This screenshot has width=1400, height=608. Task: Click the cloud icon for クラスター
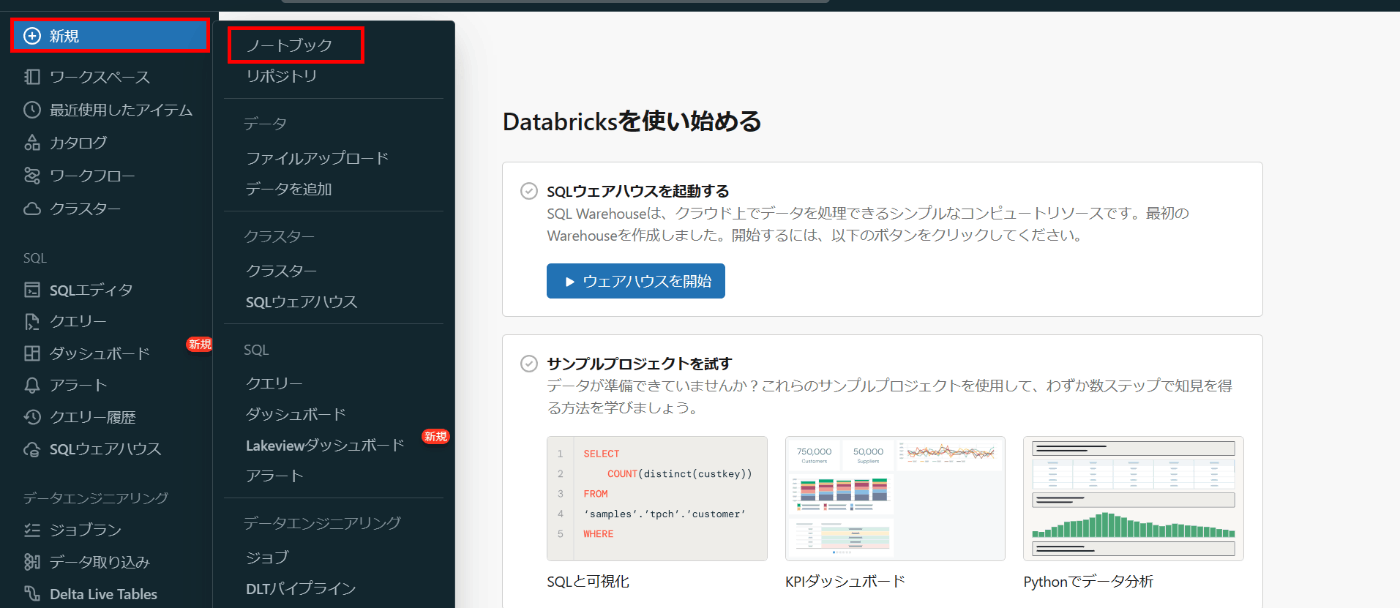[x=32, y=209]
